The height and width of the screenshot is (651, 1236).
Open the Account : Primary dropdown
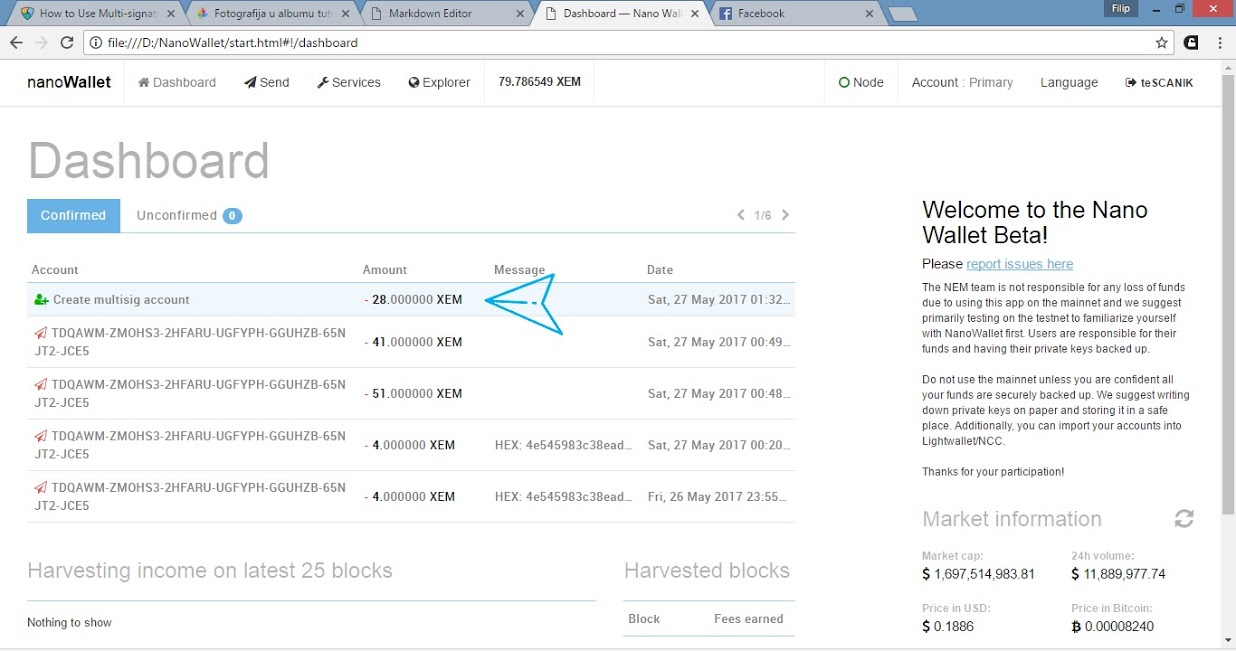pos(962,83)
